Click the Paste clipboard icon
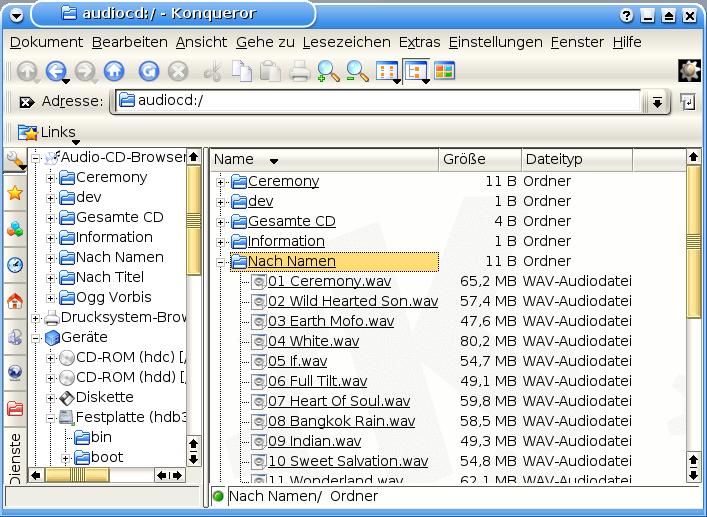Screen dimensions: 707x517 (271, 71)
